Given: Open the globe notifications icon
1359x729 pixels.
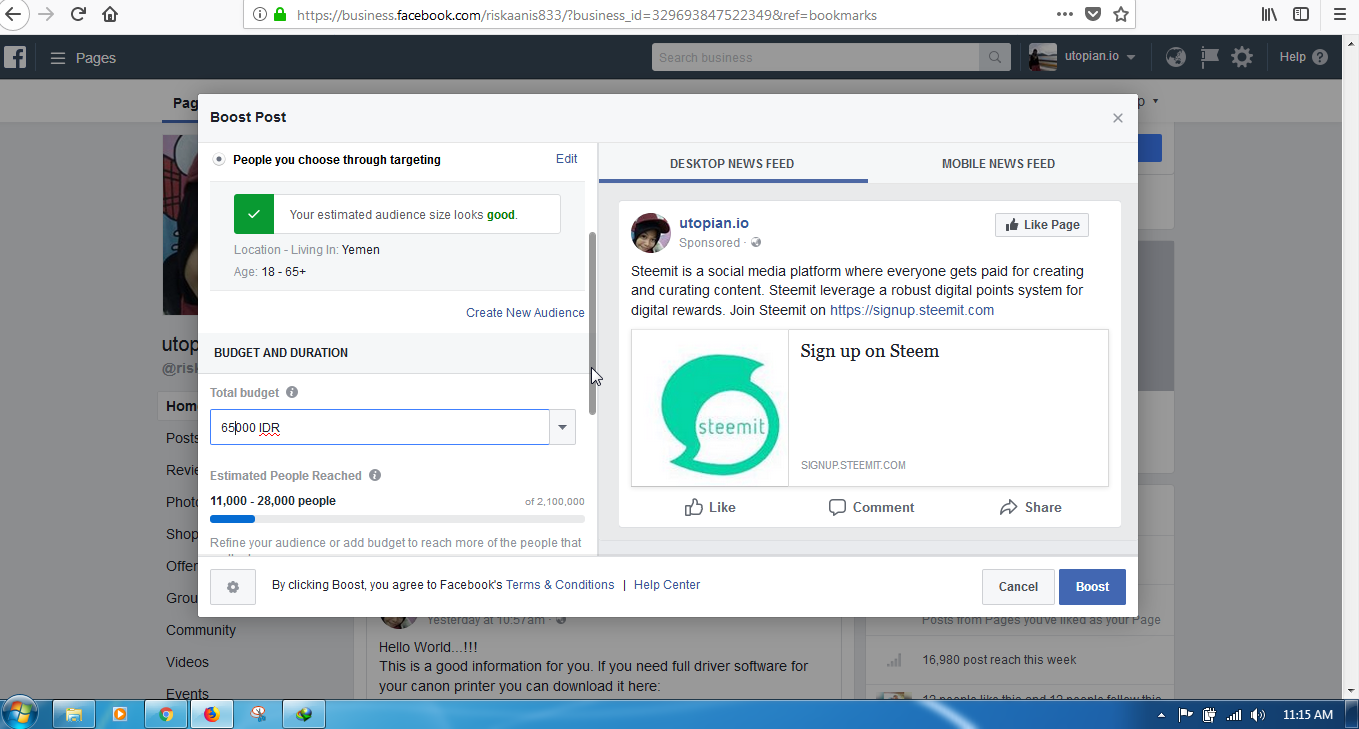Looking at the screenshot, I should coord(1176,57).
